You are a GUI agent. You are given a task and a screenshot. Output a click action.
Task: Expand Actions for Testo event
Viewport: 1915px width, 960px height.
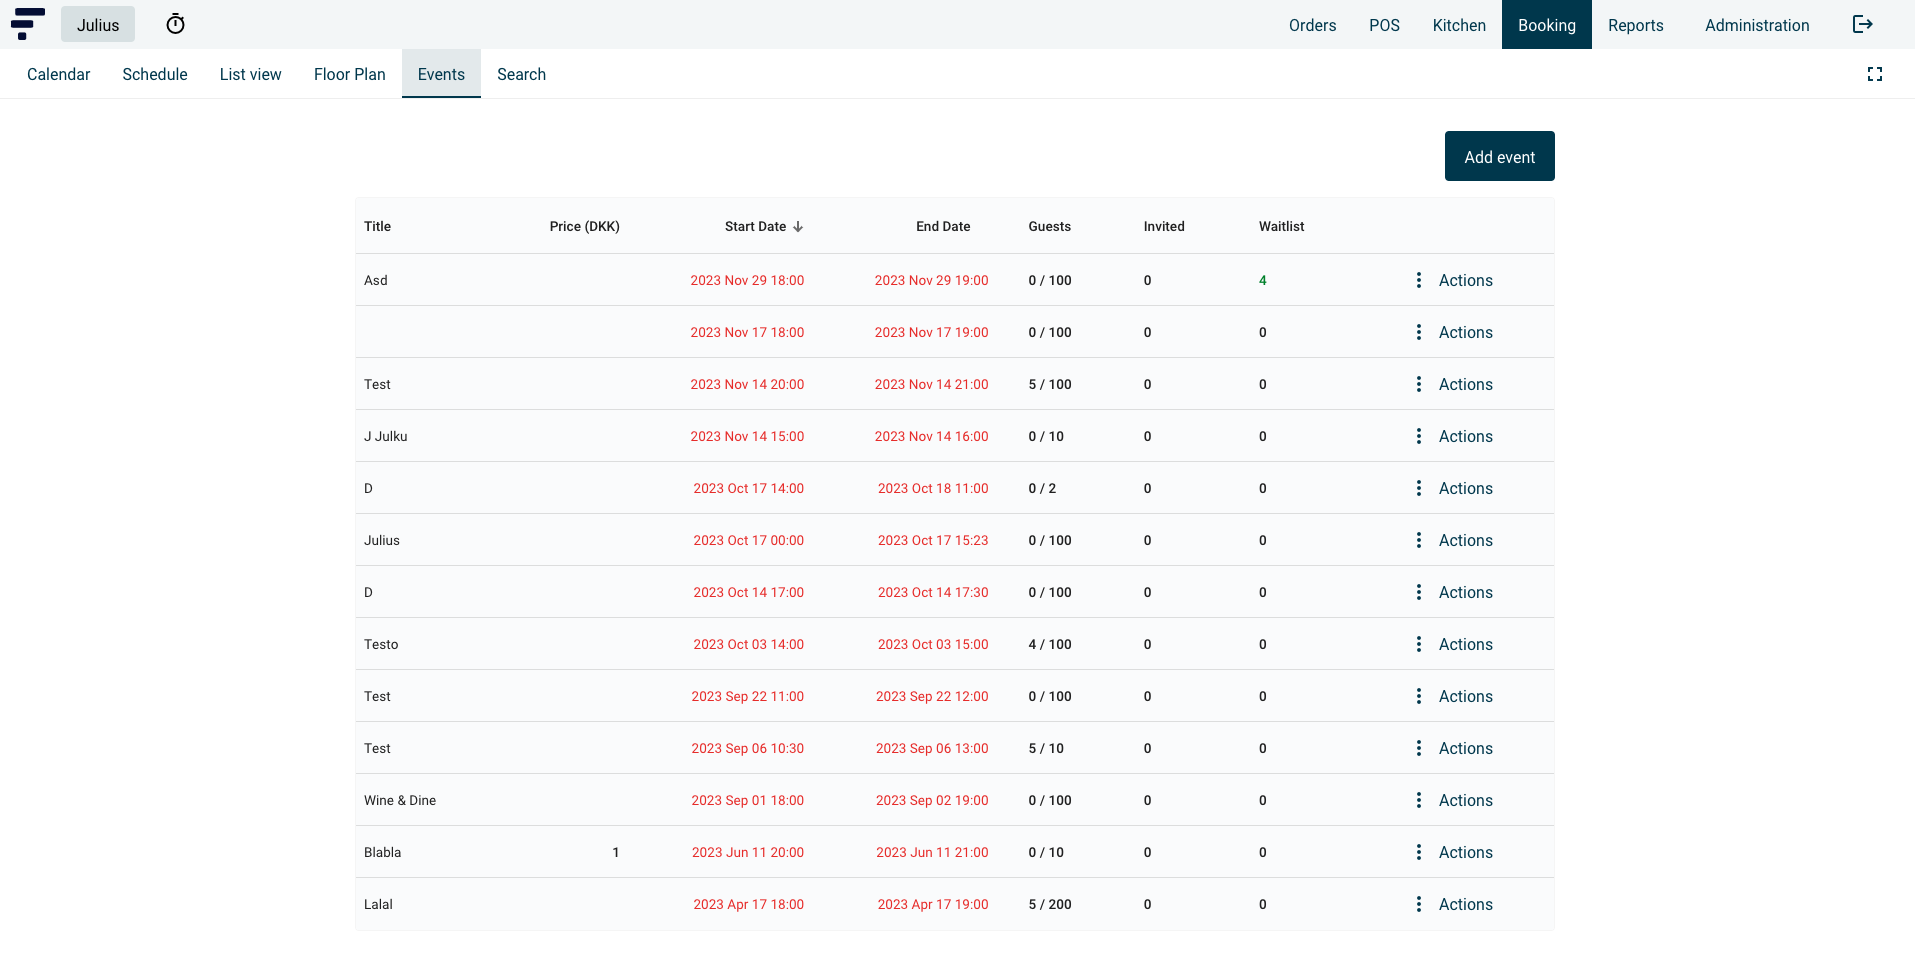tap(1465, 644)
